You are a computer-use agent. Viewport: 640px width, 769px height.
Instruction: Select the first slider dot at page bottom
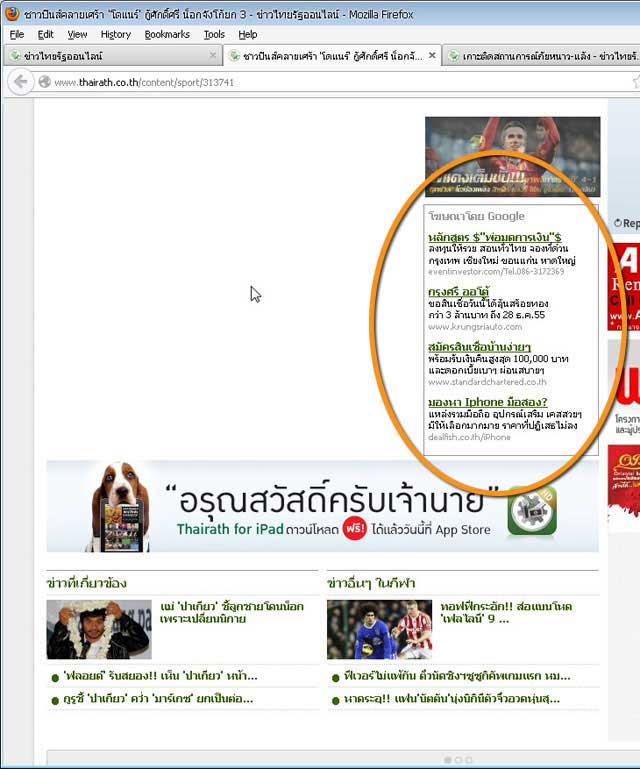tap(447, 760)
